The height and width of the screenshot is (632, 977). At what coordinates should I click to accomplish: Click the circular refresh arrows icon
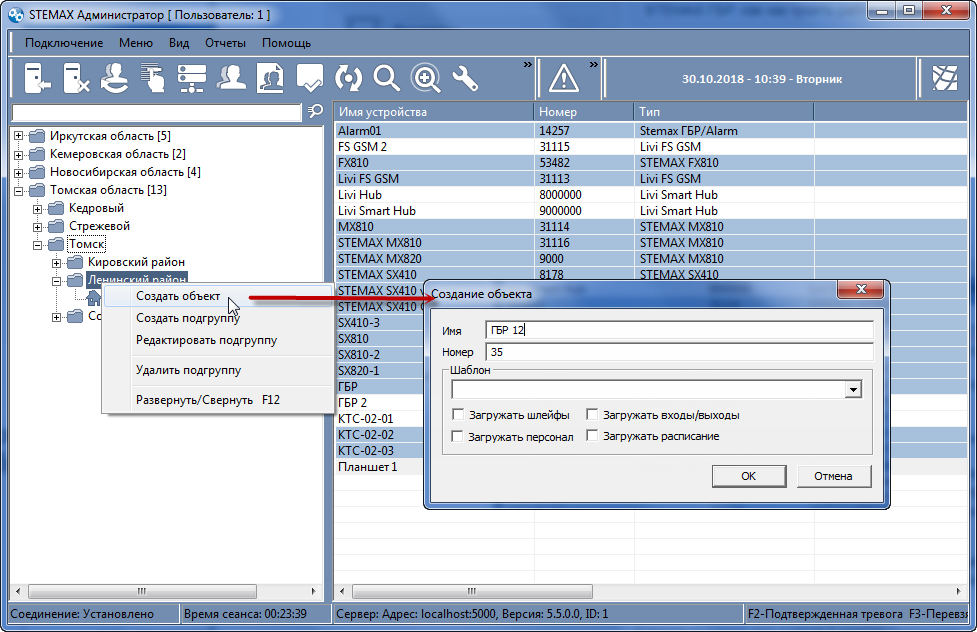(348, 79)
